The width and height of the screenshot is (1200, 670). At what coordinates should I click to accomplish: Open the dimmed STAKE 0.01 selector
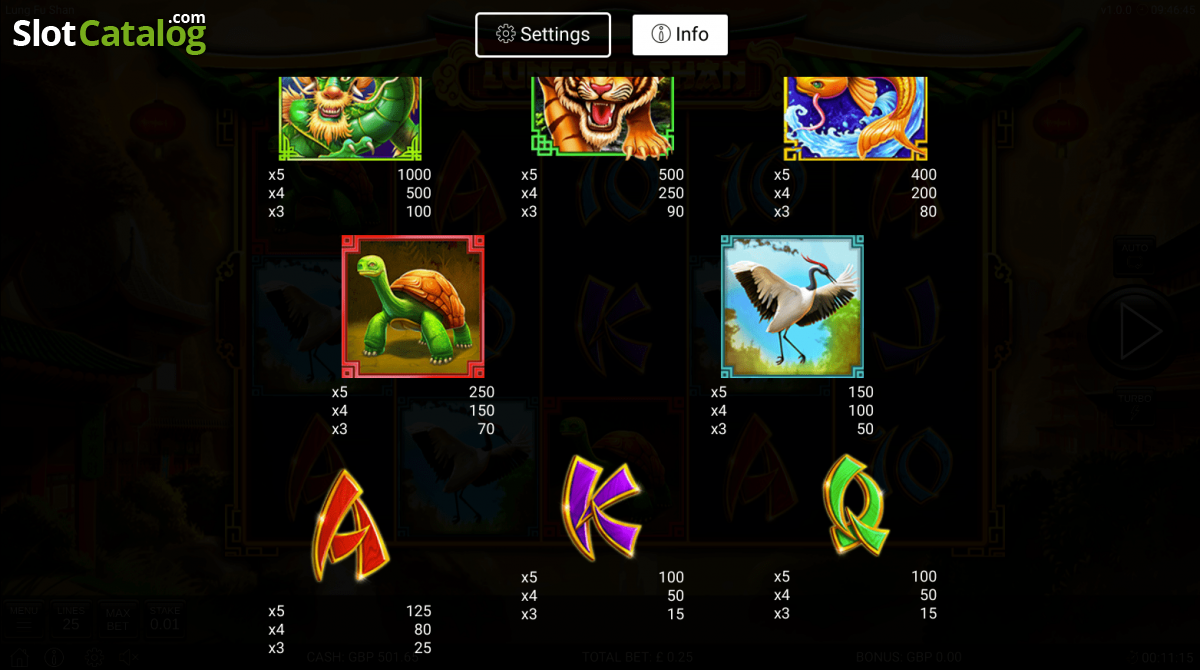click(164, 618)
